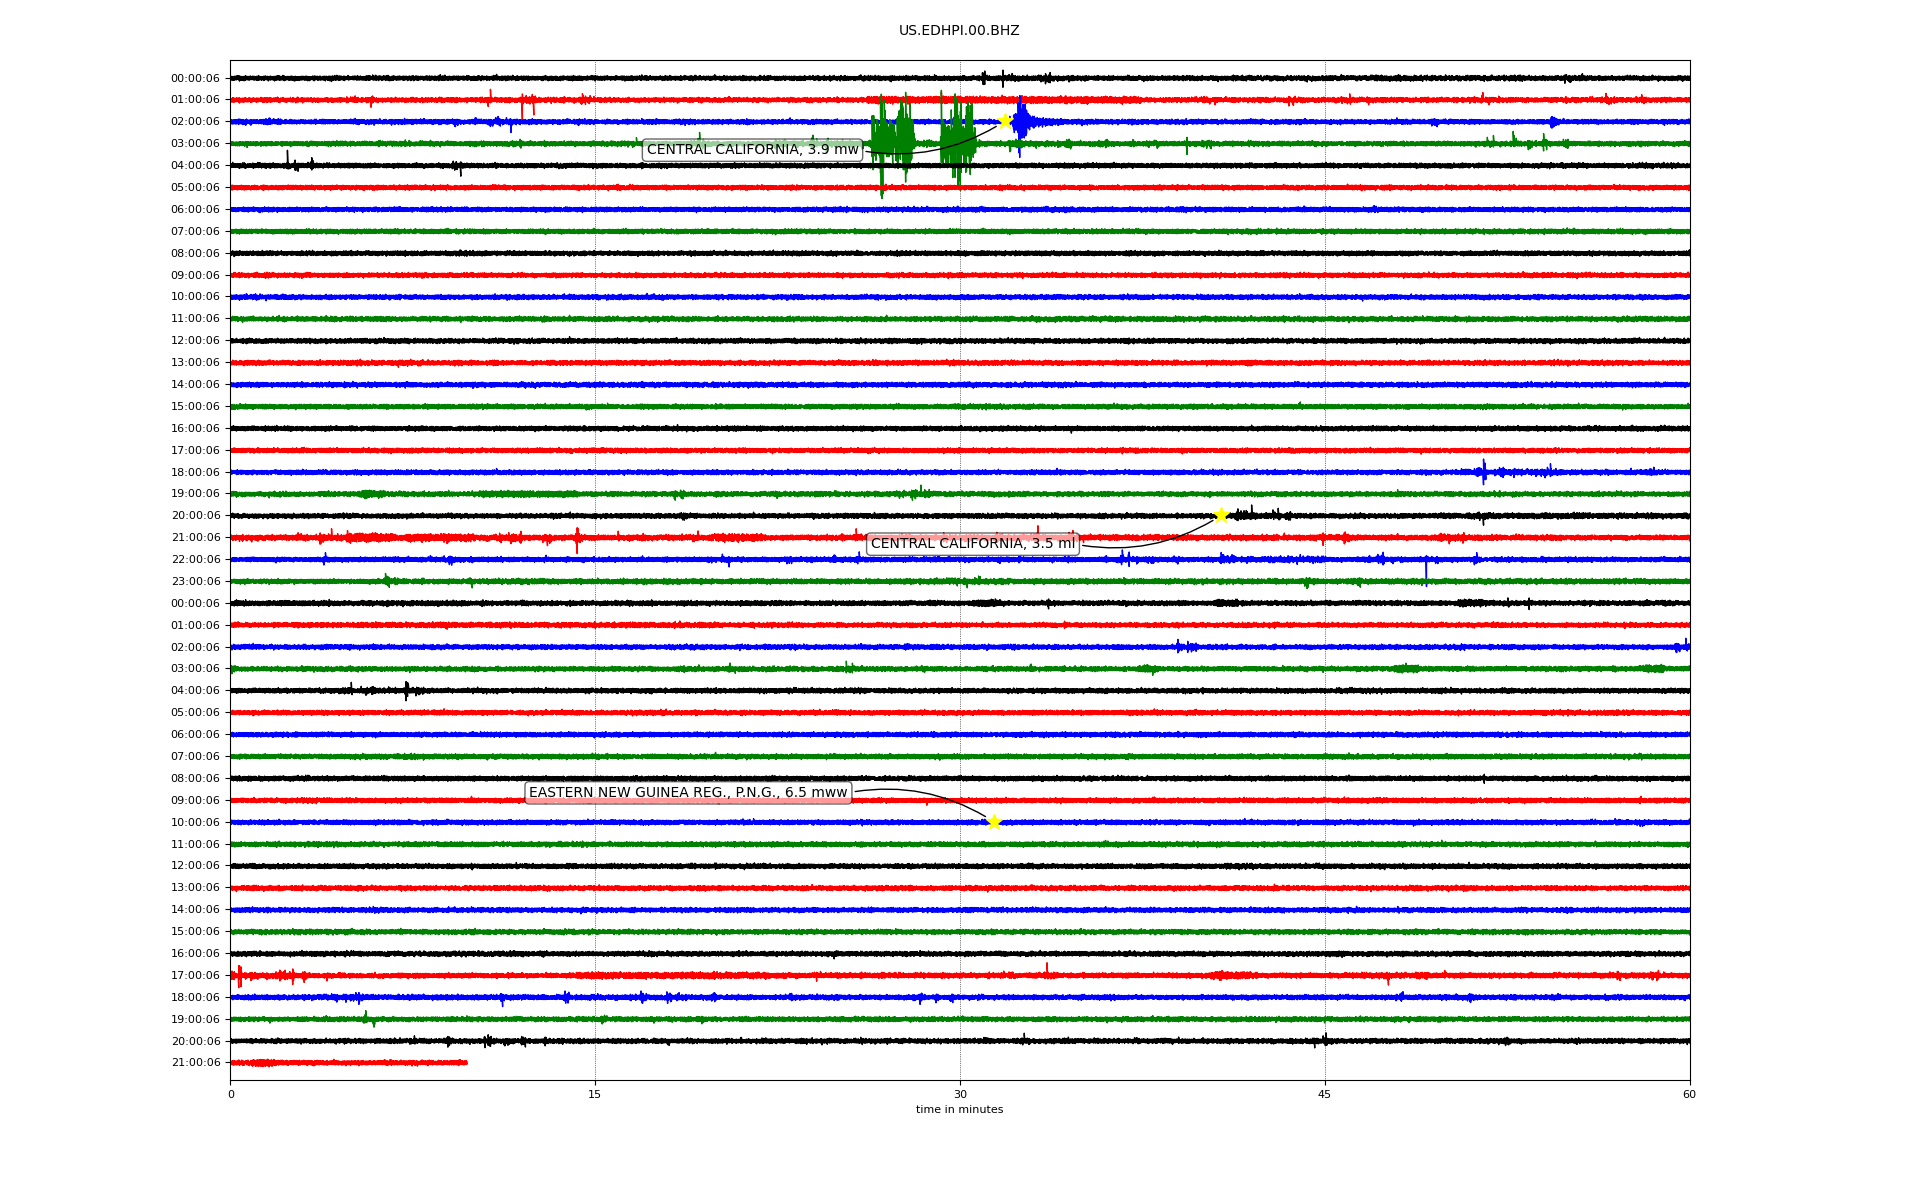Click the US.EDHPI.00.BHZ plot title
Image resolution: width=1920 pixels, height=1200 pixels.
click(x=959, y=31)
